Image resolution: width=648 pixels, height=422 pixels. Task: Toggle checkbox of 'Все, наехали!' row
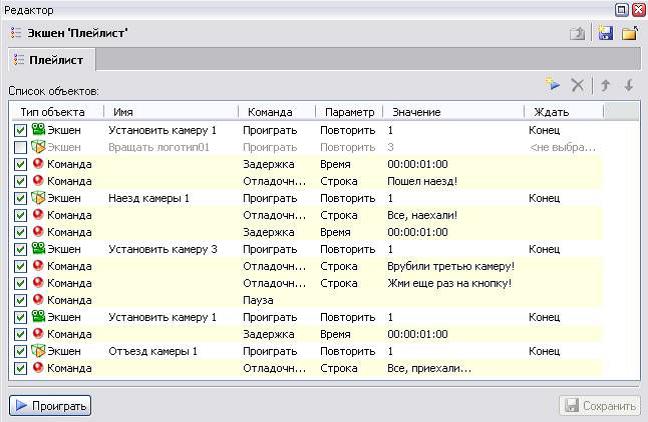[x=20, y=215]
